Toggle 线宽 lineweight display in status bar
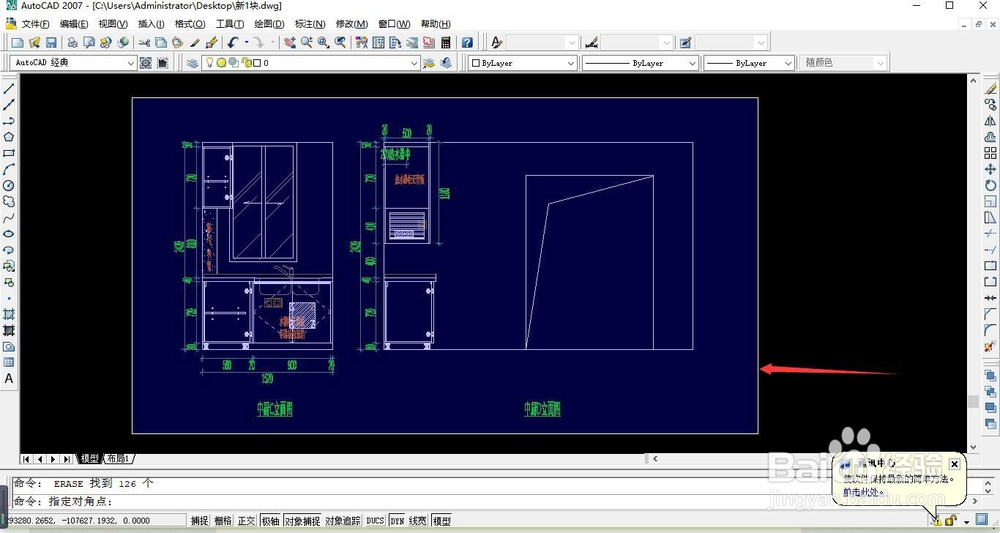 (x=418, y=521)
